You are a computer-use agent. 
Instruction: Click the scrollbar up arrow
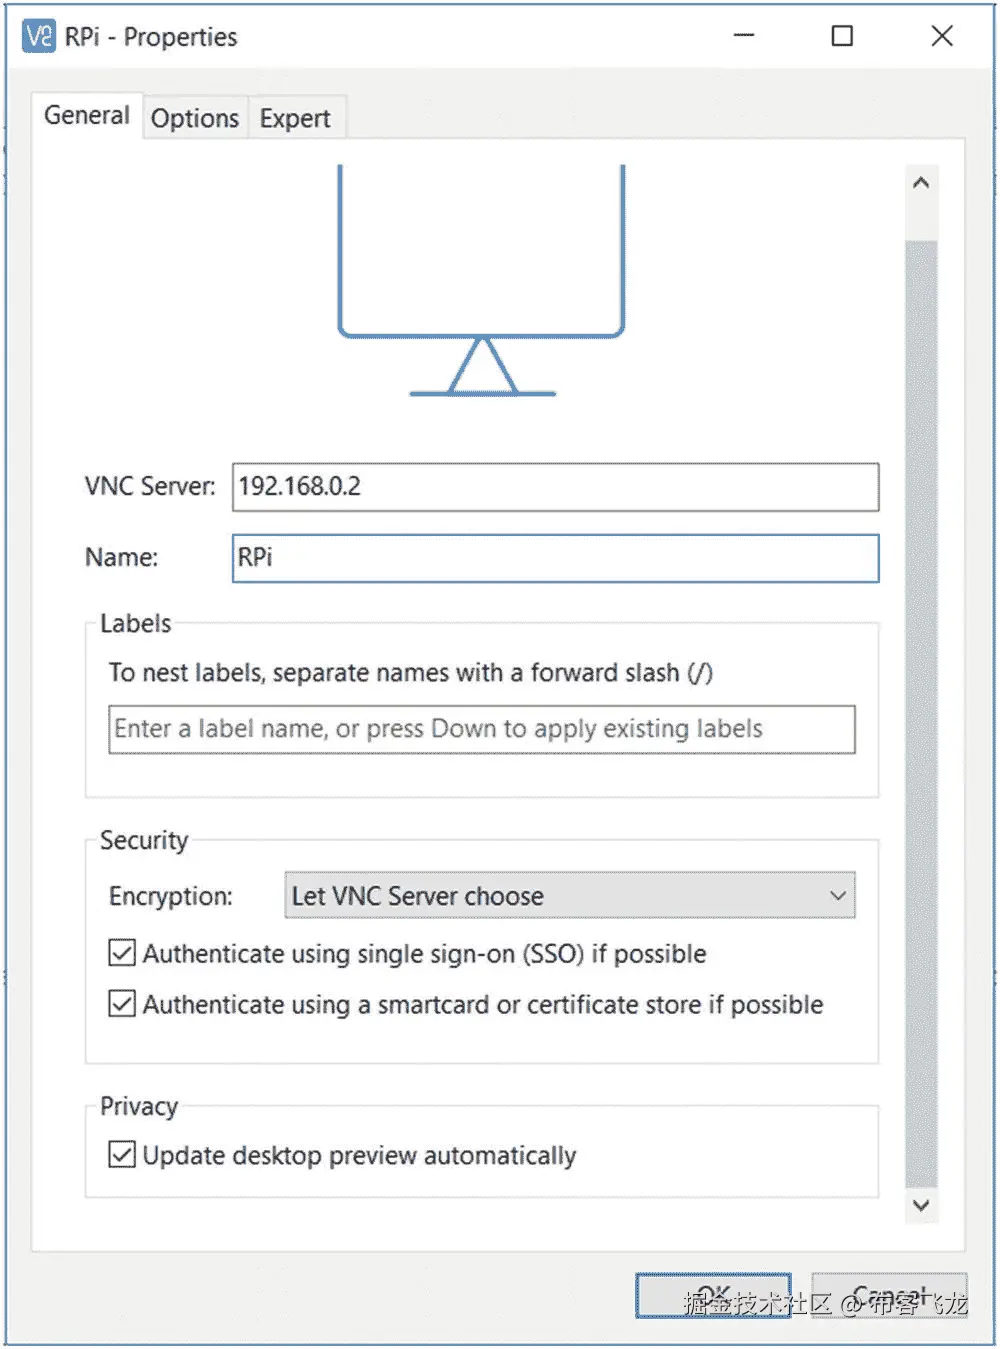click(921, 183)
